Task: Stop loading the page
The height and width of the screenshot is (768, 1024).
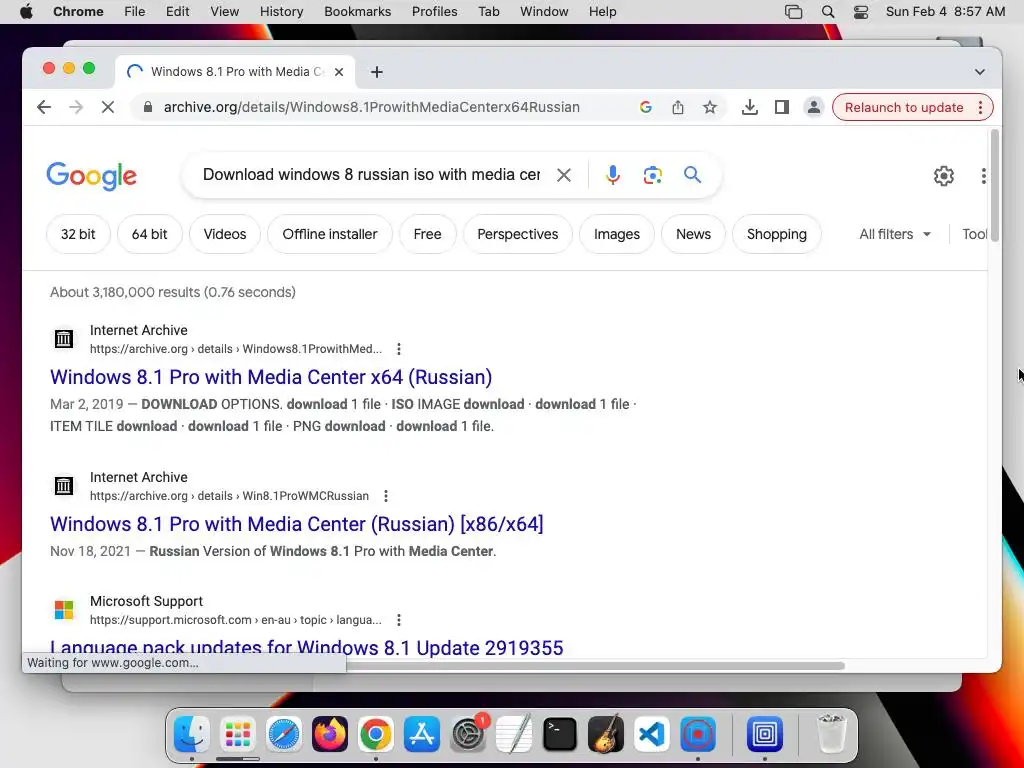Action: click(108, 107)
